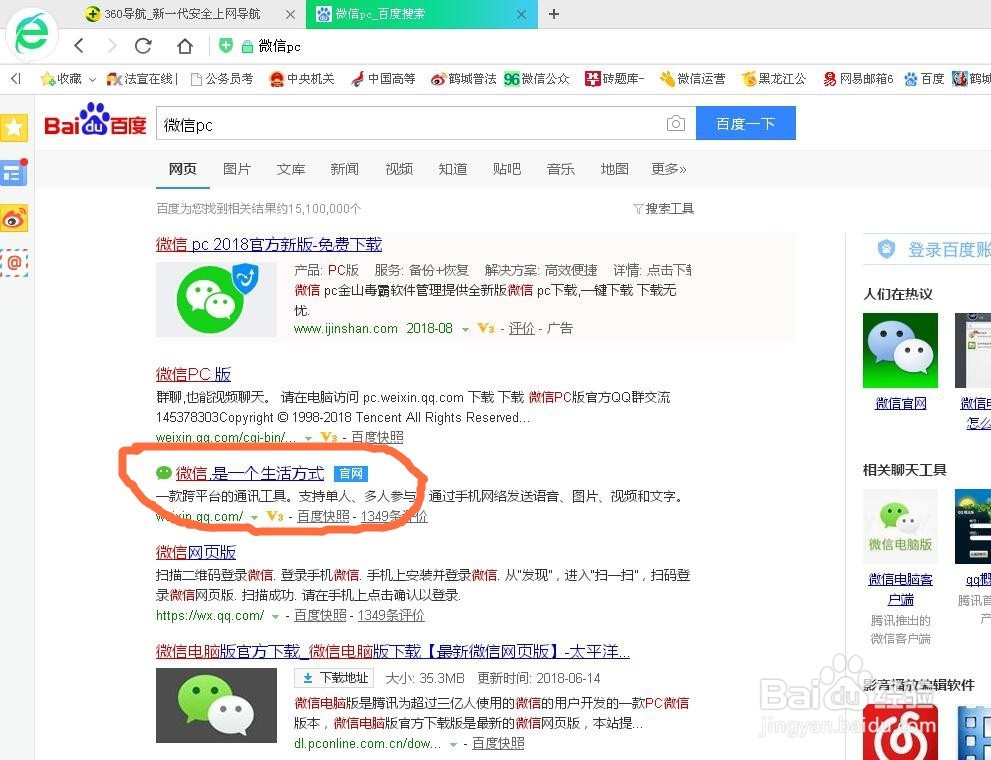Click the browser back arrow

click(79, 45)
